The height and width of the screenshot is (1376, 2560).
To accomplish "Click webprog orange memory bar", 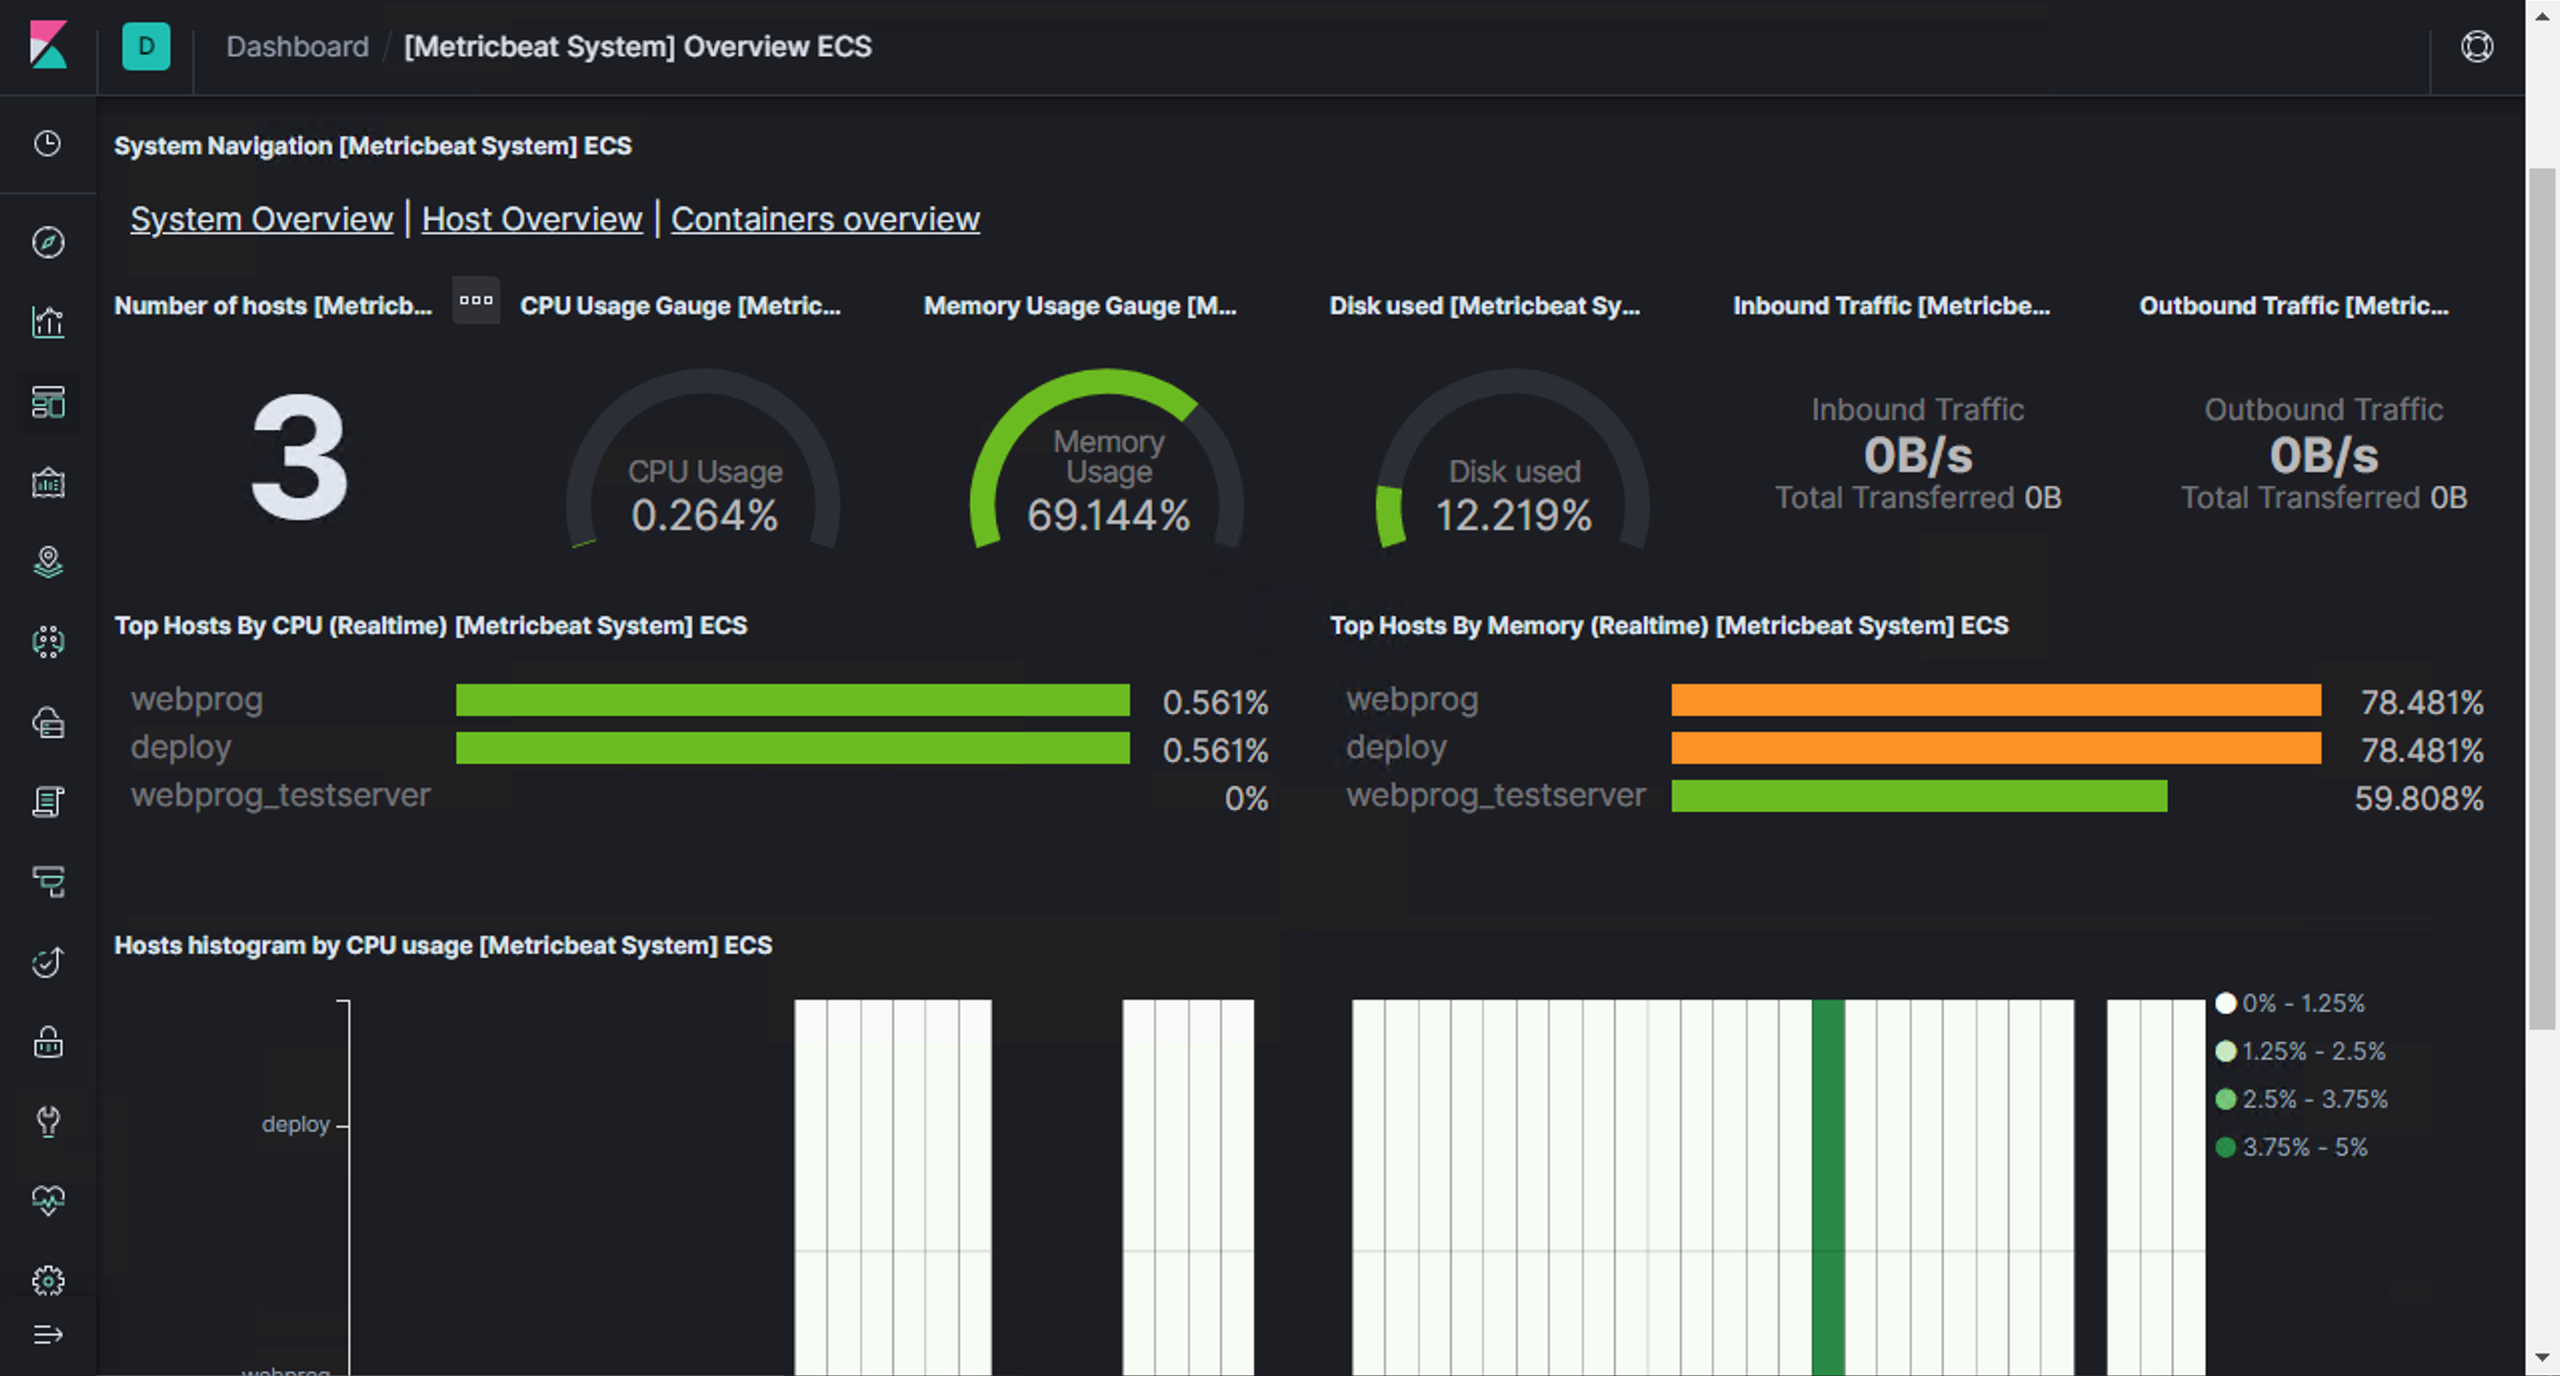I will [x=1996, y=700].
